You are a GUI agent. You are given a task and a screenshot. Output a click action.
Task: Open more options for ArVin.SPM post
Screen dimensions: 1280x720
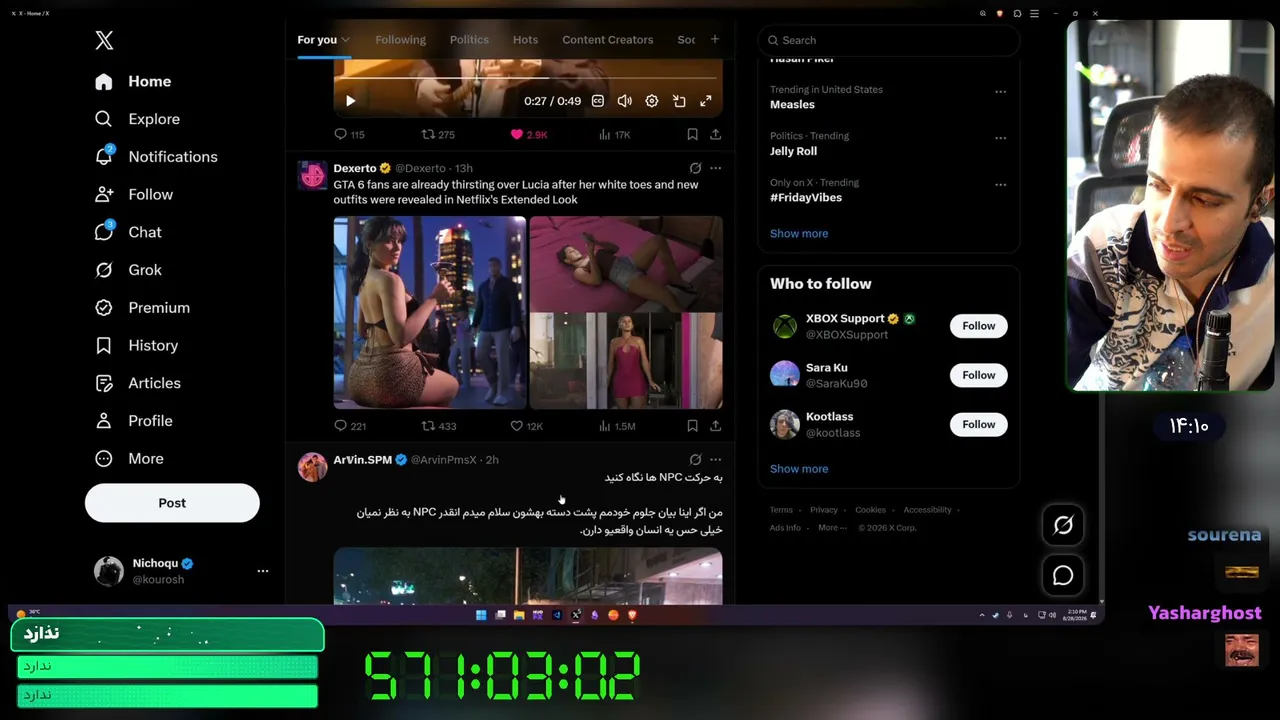715,460
